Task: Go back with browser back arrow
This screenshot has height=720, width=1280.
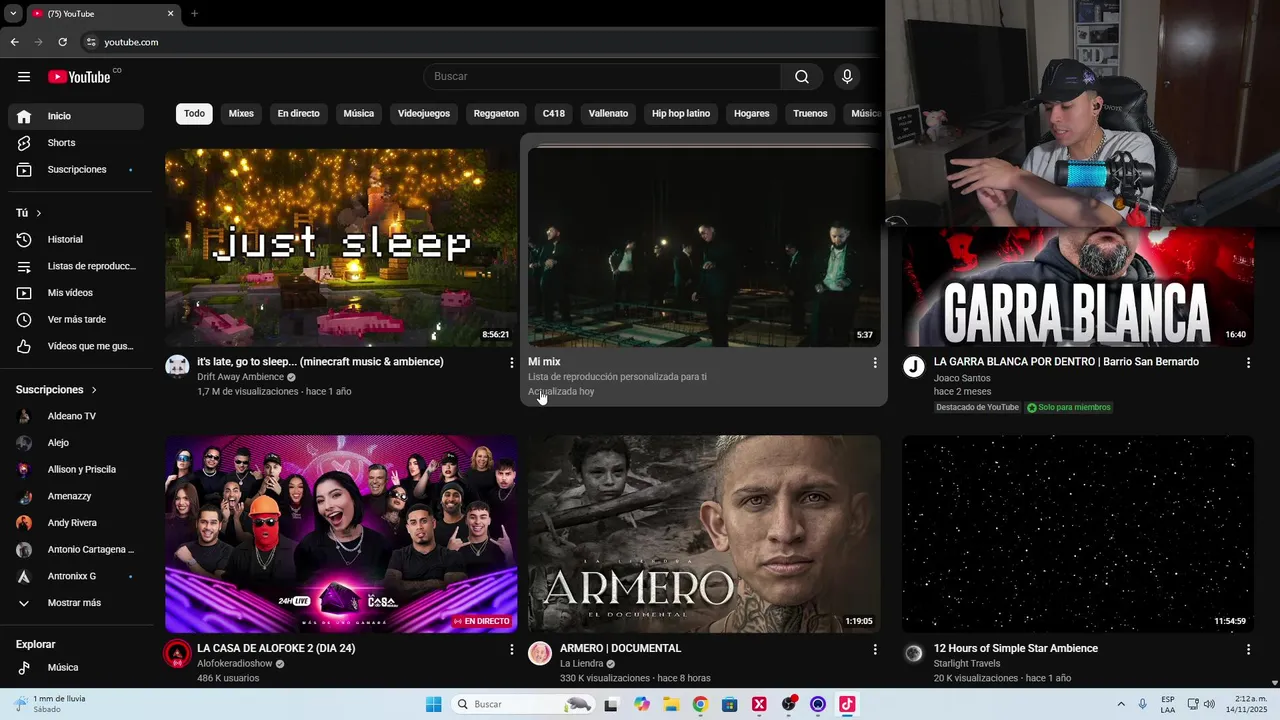Action: 14,42
